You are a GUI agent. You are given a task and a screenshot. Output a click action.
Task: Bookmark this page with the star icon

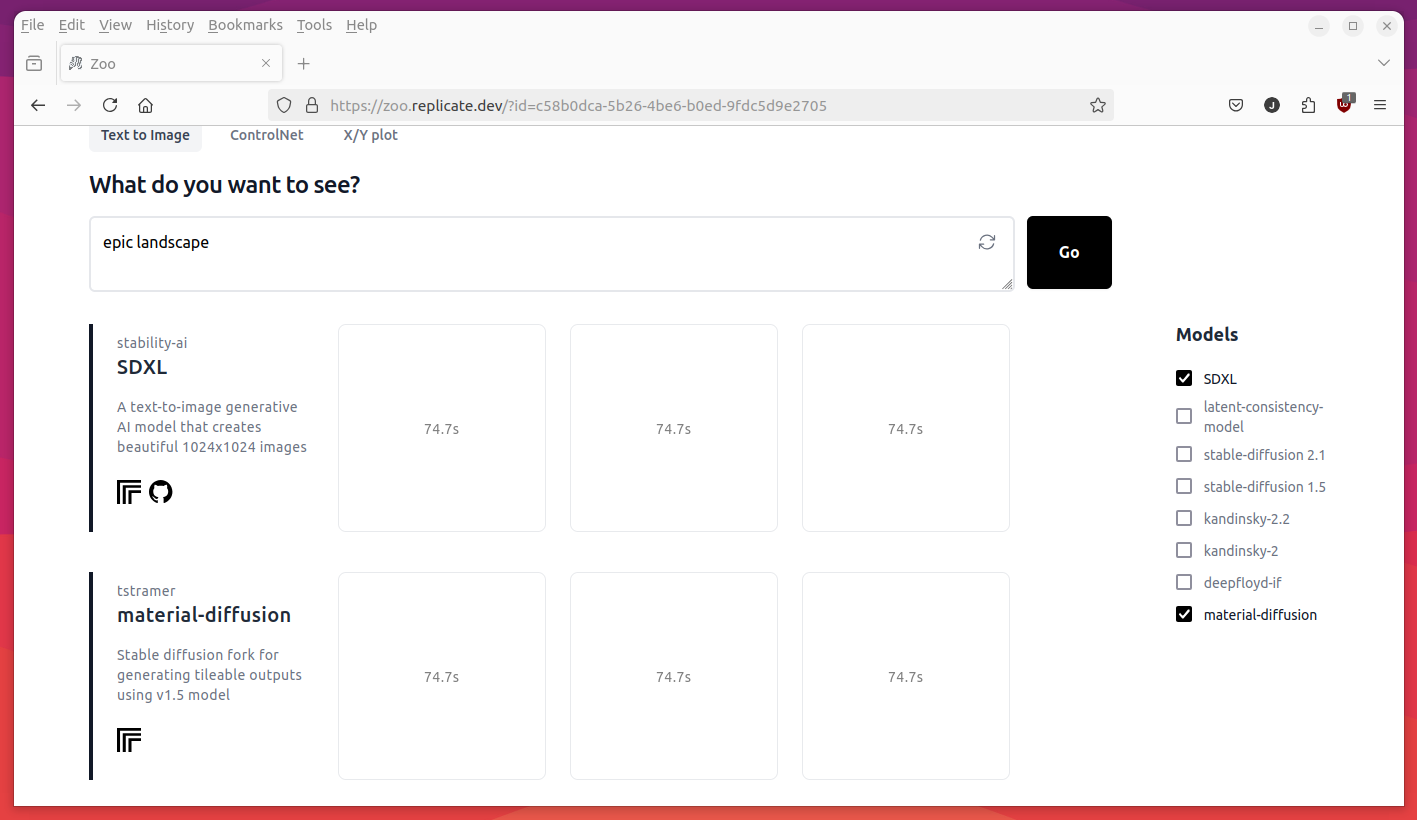click(x=1097, y=105)
